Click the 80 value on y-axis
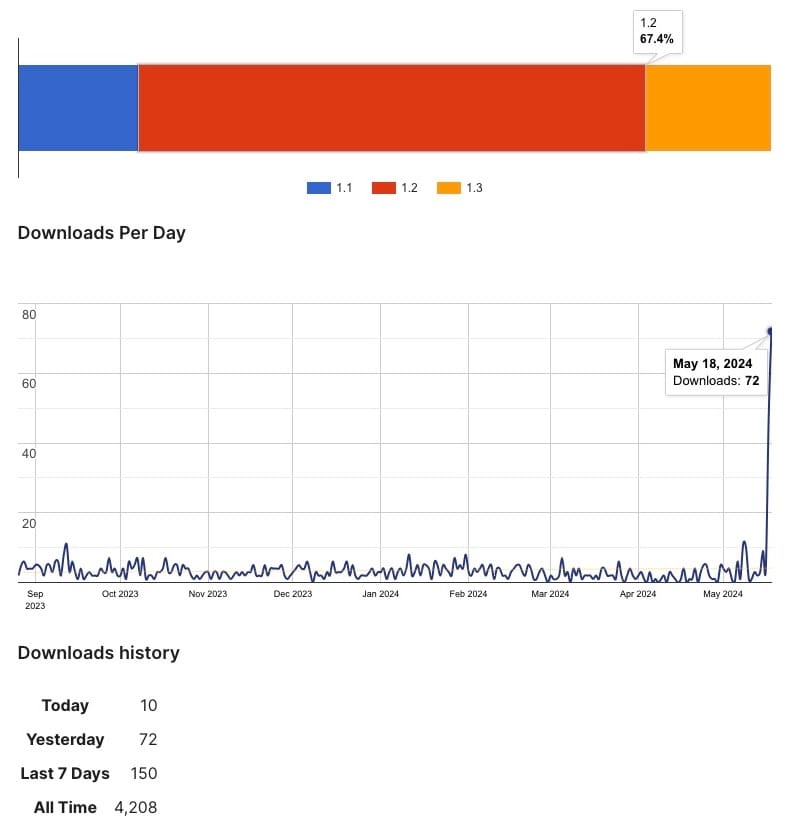The height and width of the screenshot is (835, 785). point(29,315)
